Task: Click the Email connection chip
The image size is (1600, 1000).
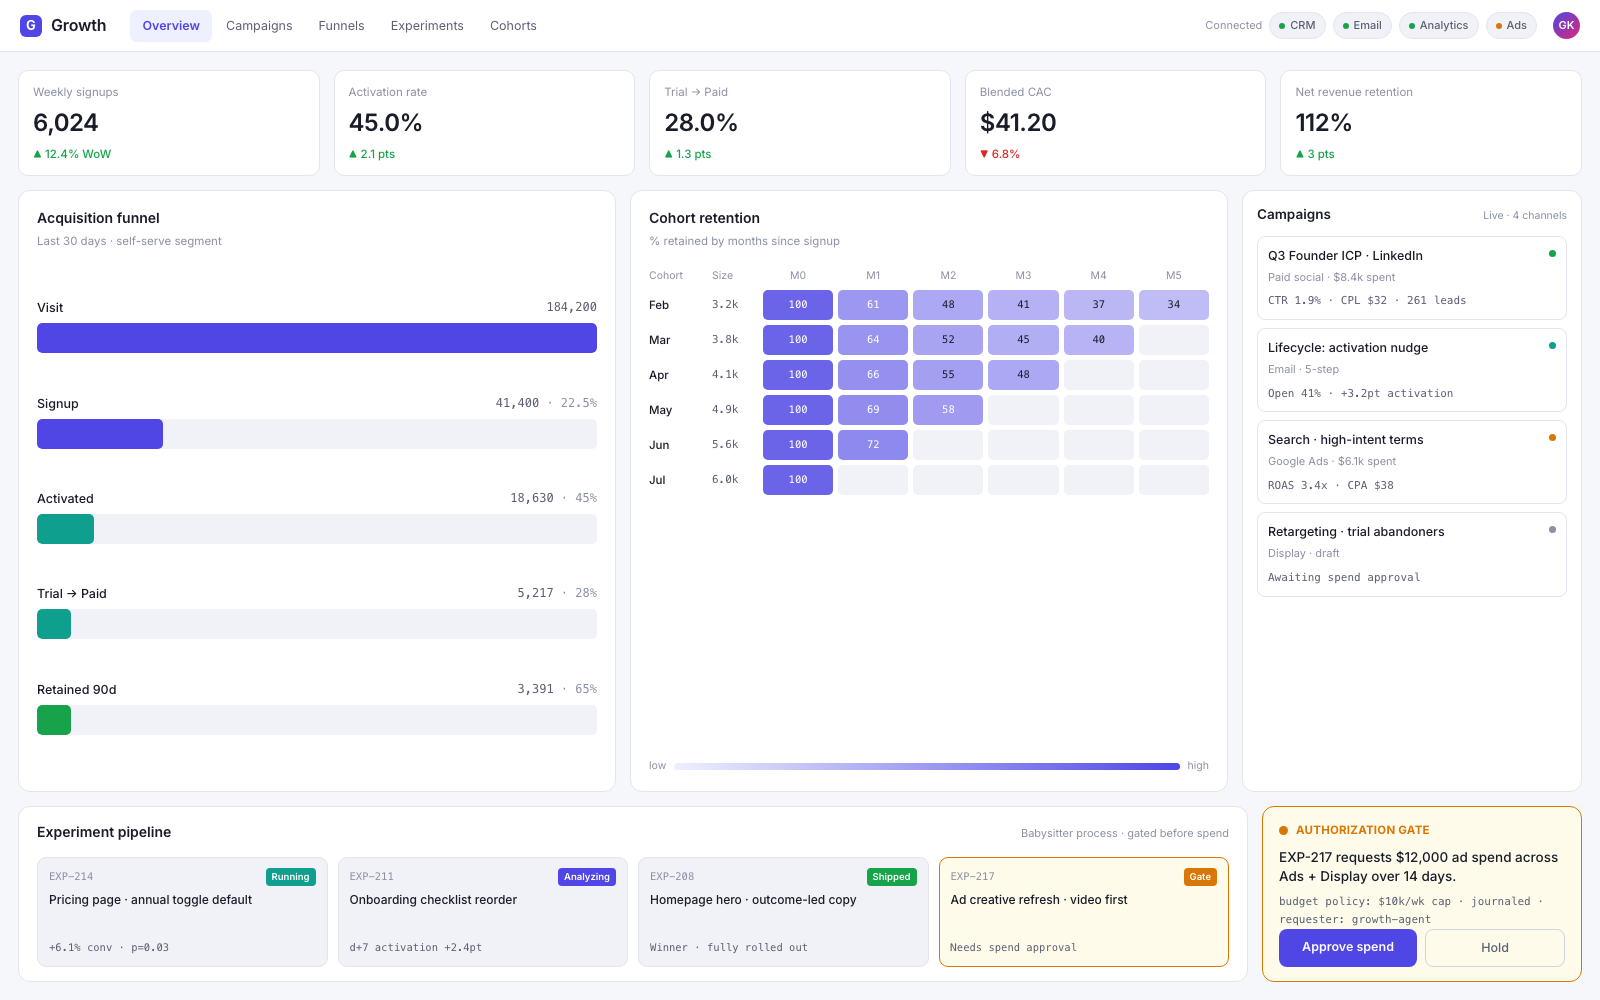Action: (x=1362, y=25)
